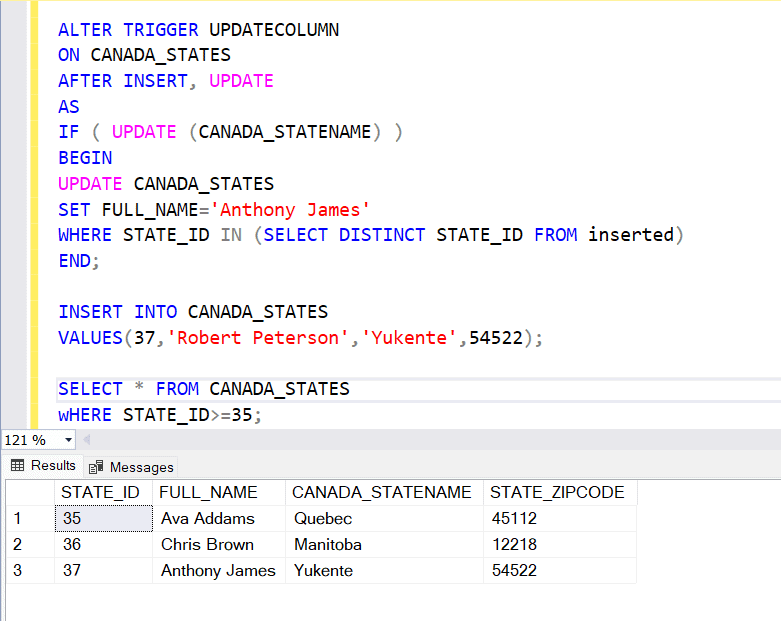
Task: Select the cell with STATE_ID 36
Action: [x=104, y=544]
